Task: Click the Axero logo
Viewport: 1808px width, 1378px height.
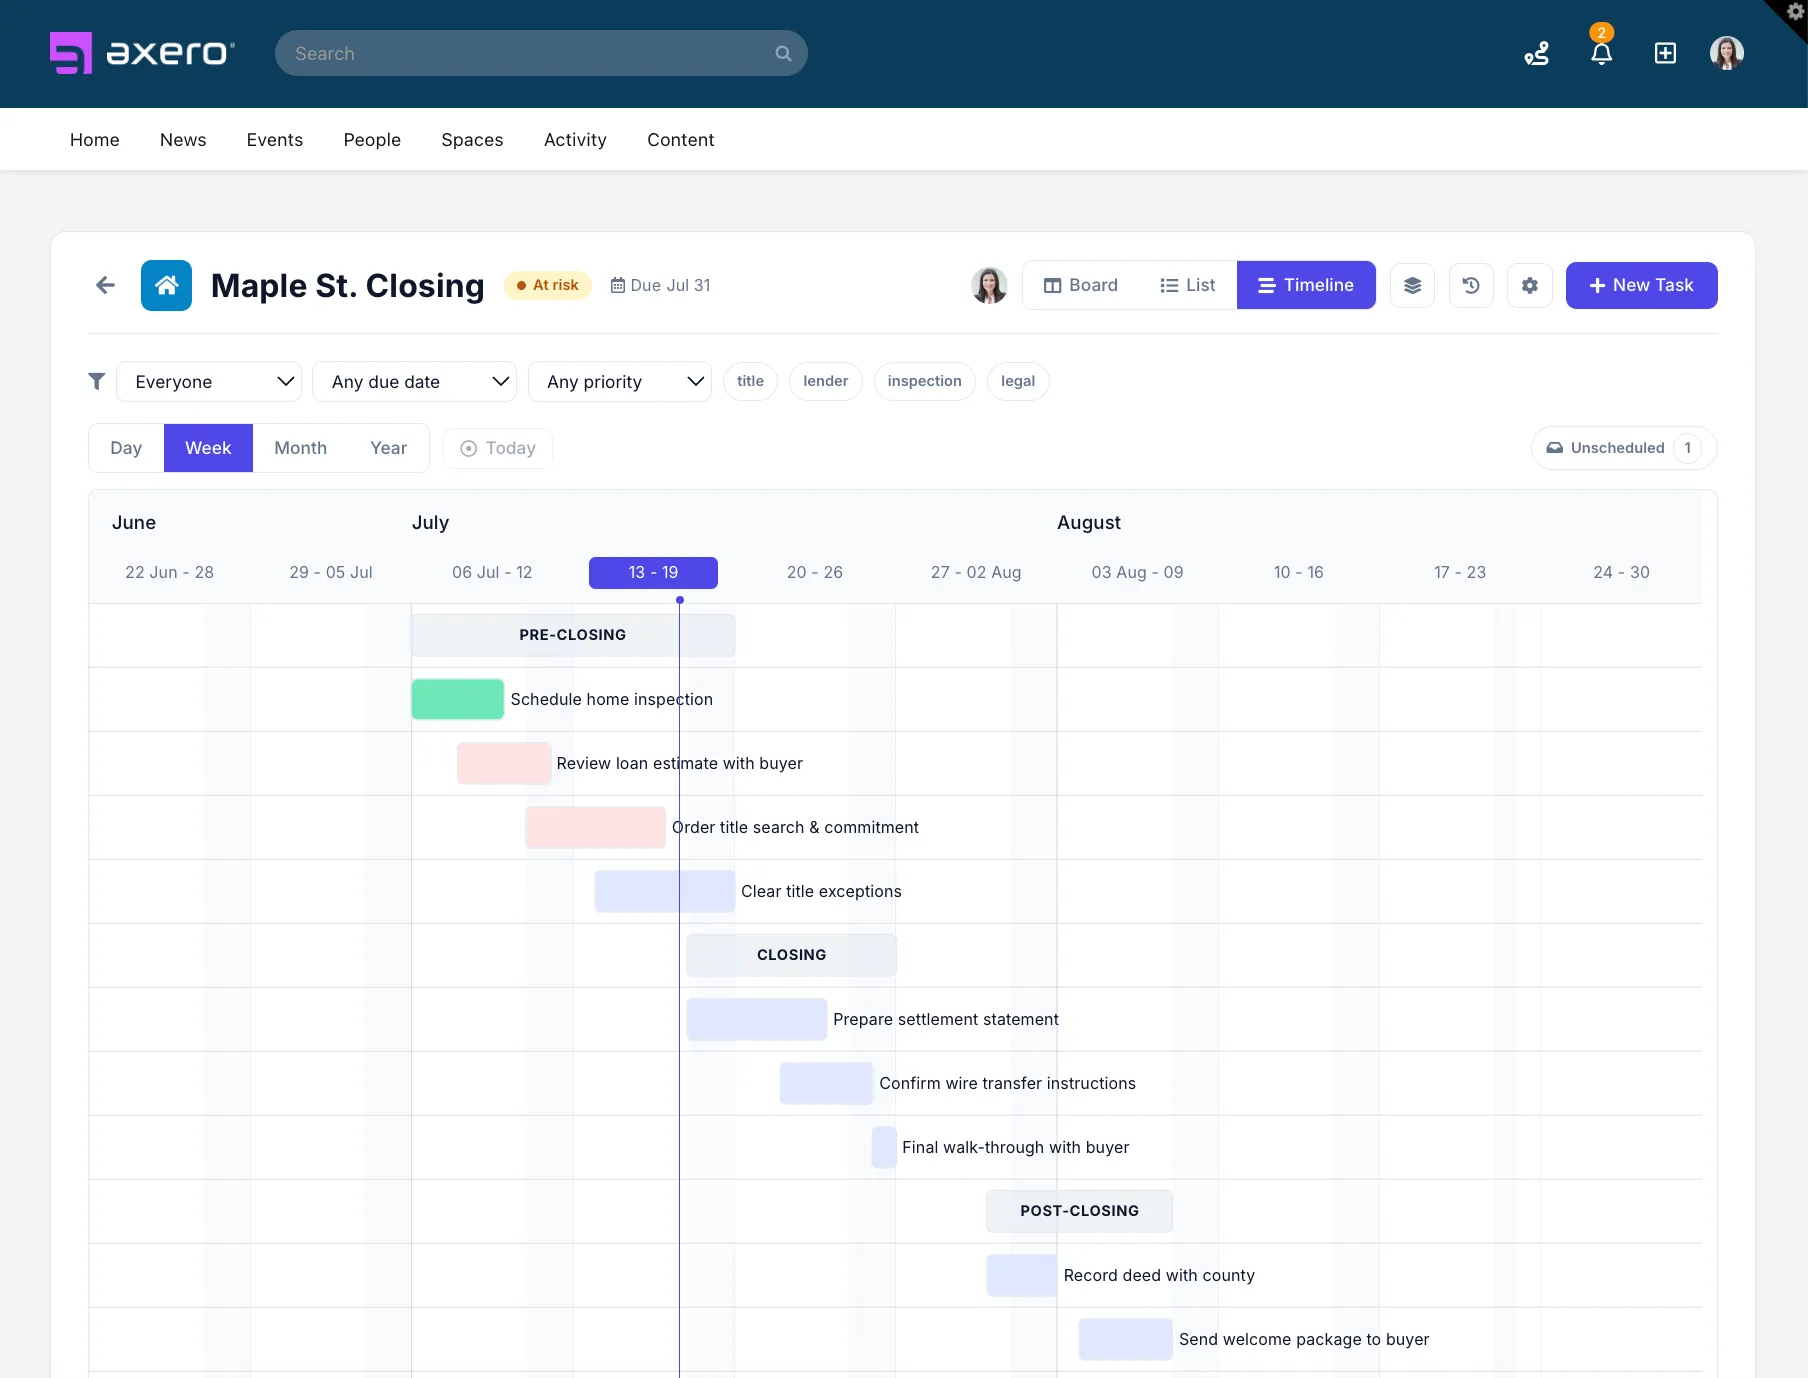Action: (142, 53)
